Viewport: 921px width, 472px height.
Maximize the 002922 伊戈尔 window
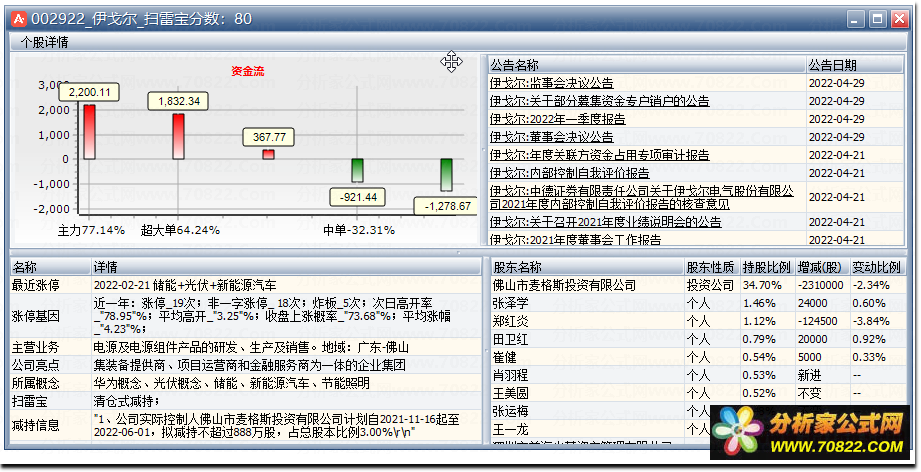click(878, 19)
